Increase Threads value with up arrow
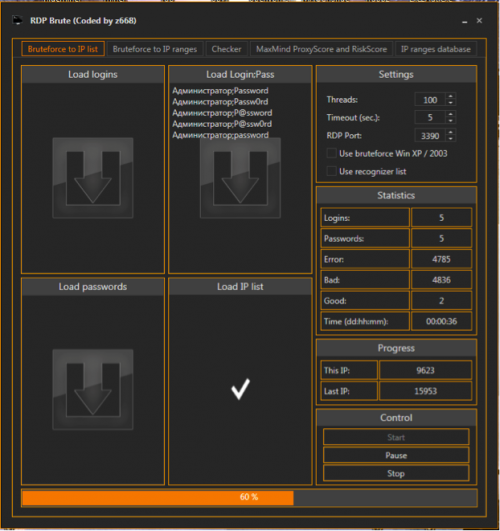Screen dimensions: 500x531 pyautogui.click(x=451, y=97)
